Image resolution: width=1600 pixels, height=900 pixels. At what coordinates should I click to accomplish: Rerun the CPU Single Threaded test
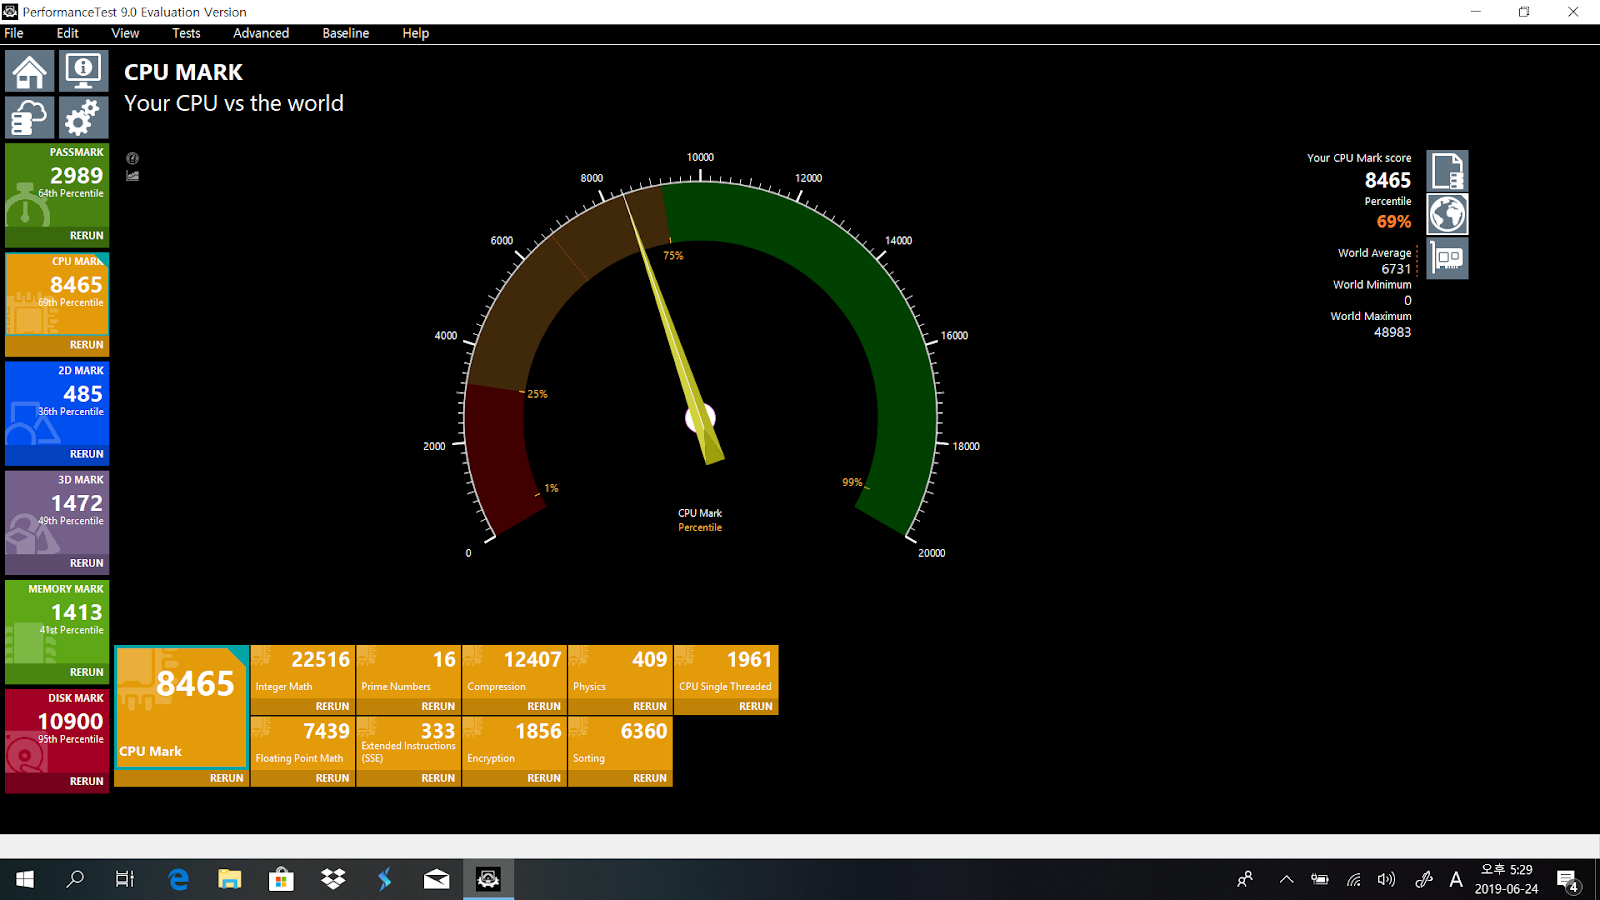tap(756, 706)
